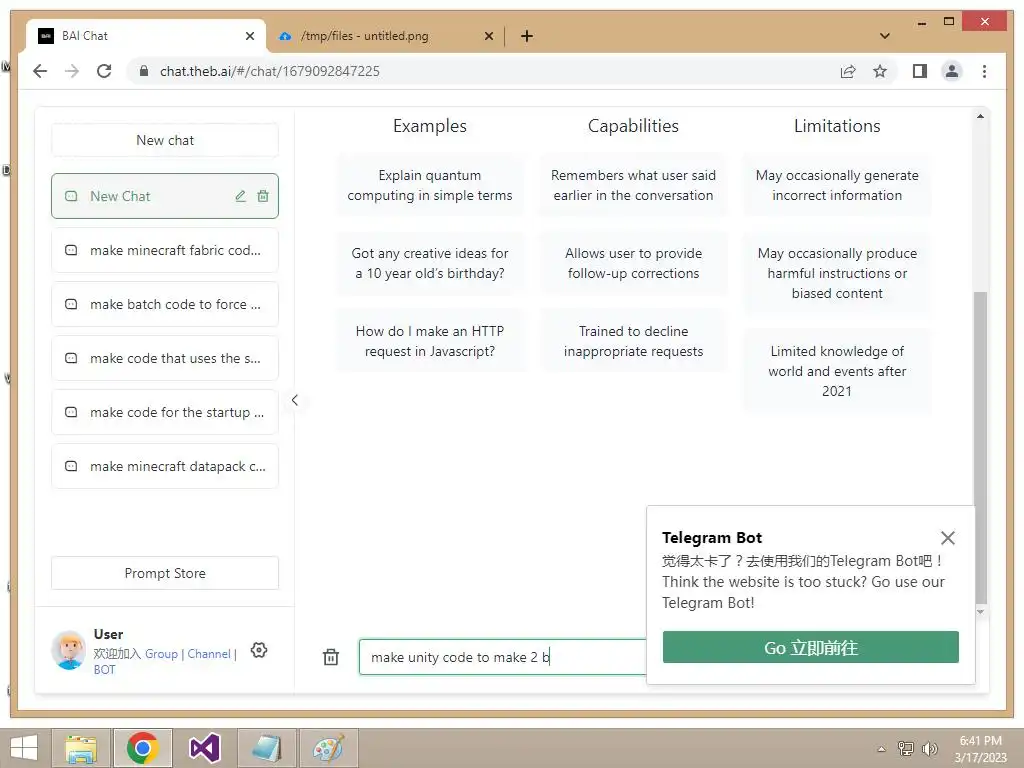Click the chat area scrollbar thumb
Image resolution: width=1024 pixels, height=768 pixels.
pos(980,447)
